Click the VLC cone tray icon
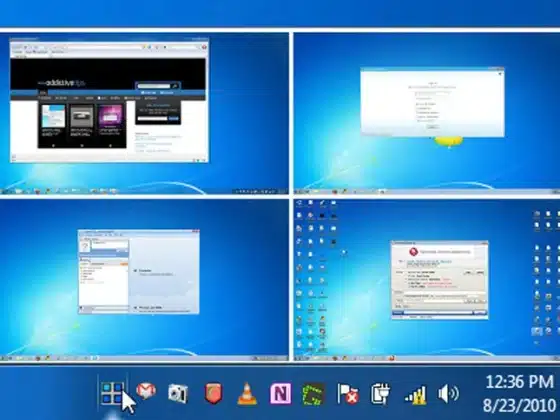This screenshot has width=560, height=420. click(247, 394)
